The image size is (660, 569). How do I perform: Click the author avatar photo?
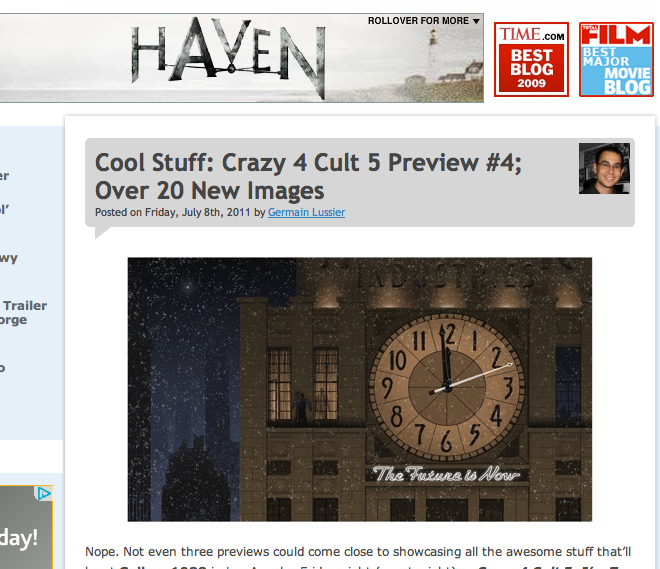[x=604, y=168]
